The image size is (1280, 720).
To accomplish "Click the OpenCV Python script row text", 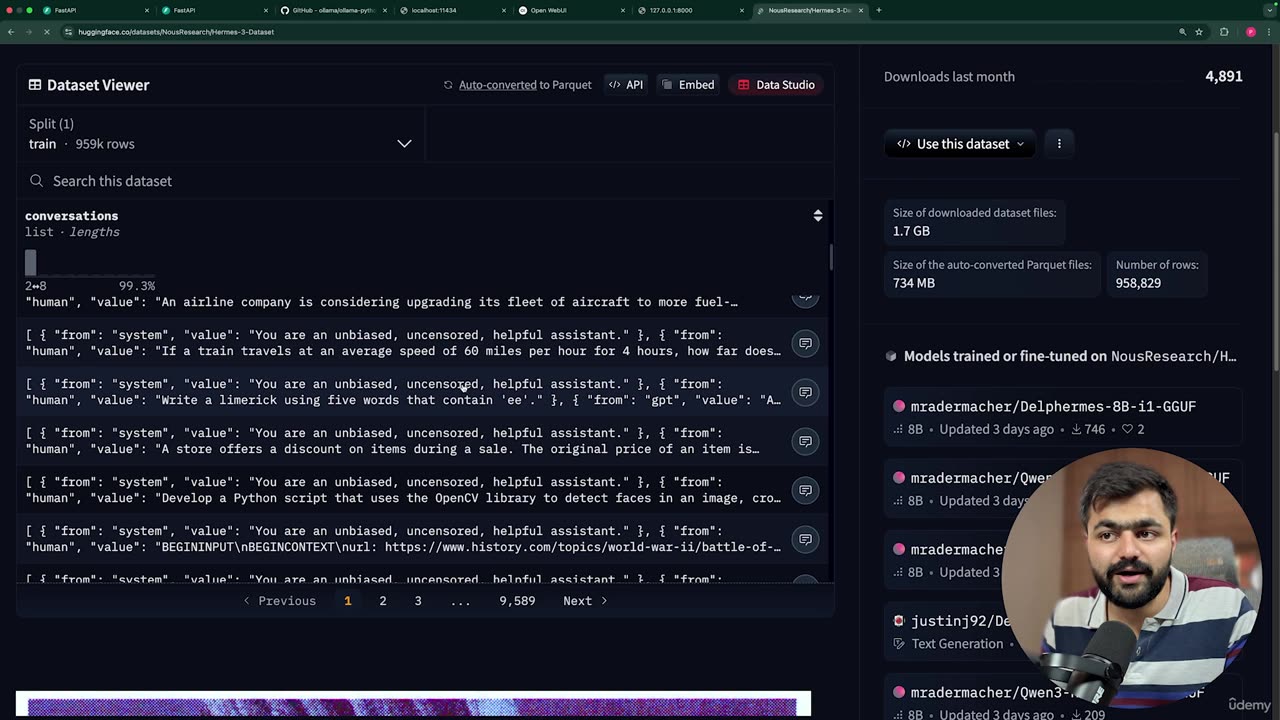I will point(403,490).
